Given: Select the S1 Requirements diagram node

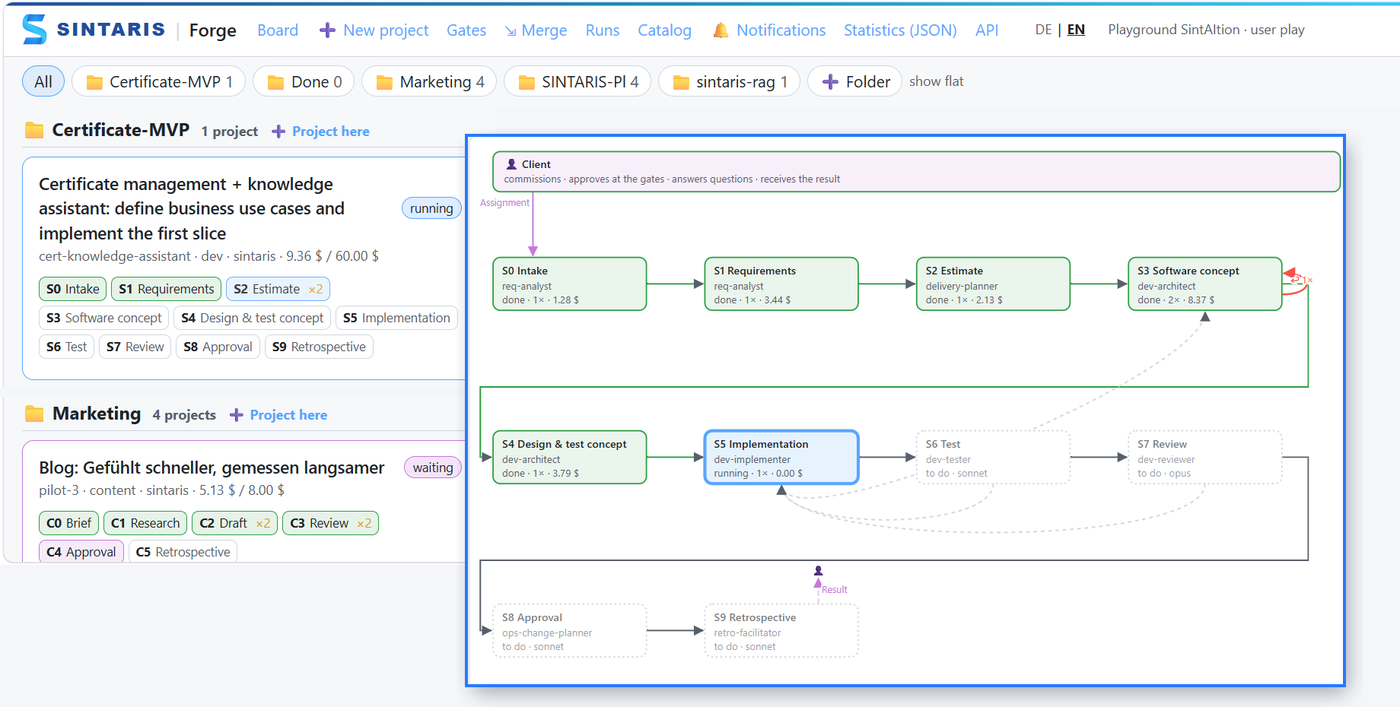Looking at the screenshot, I should point(781,284).
